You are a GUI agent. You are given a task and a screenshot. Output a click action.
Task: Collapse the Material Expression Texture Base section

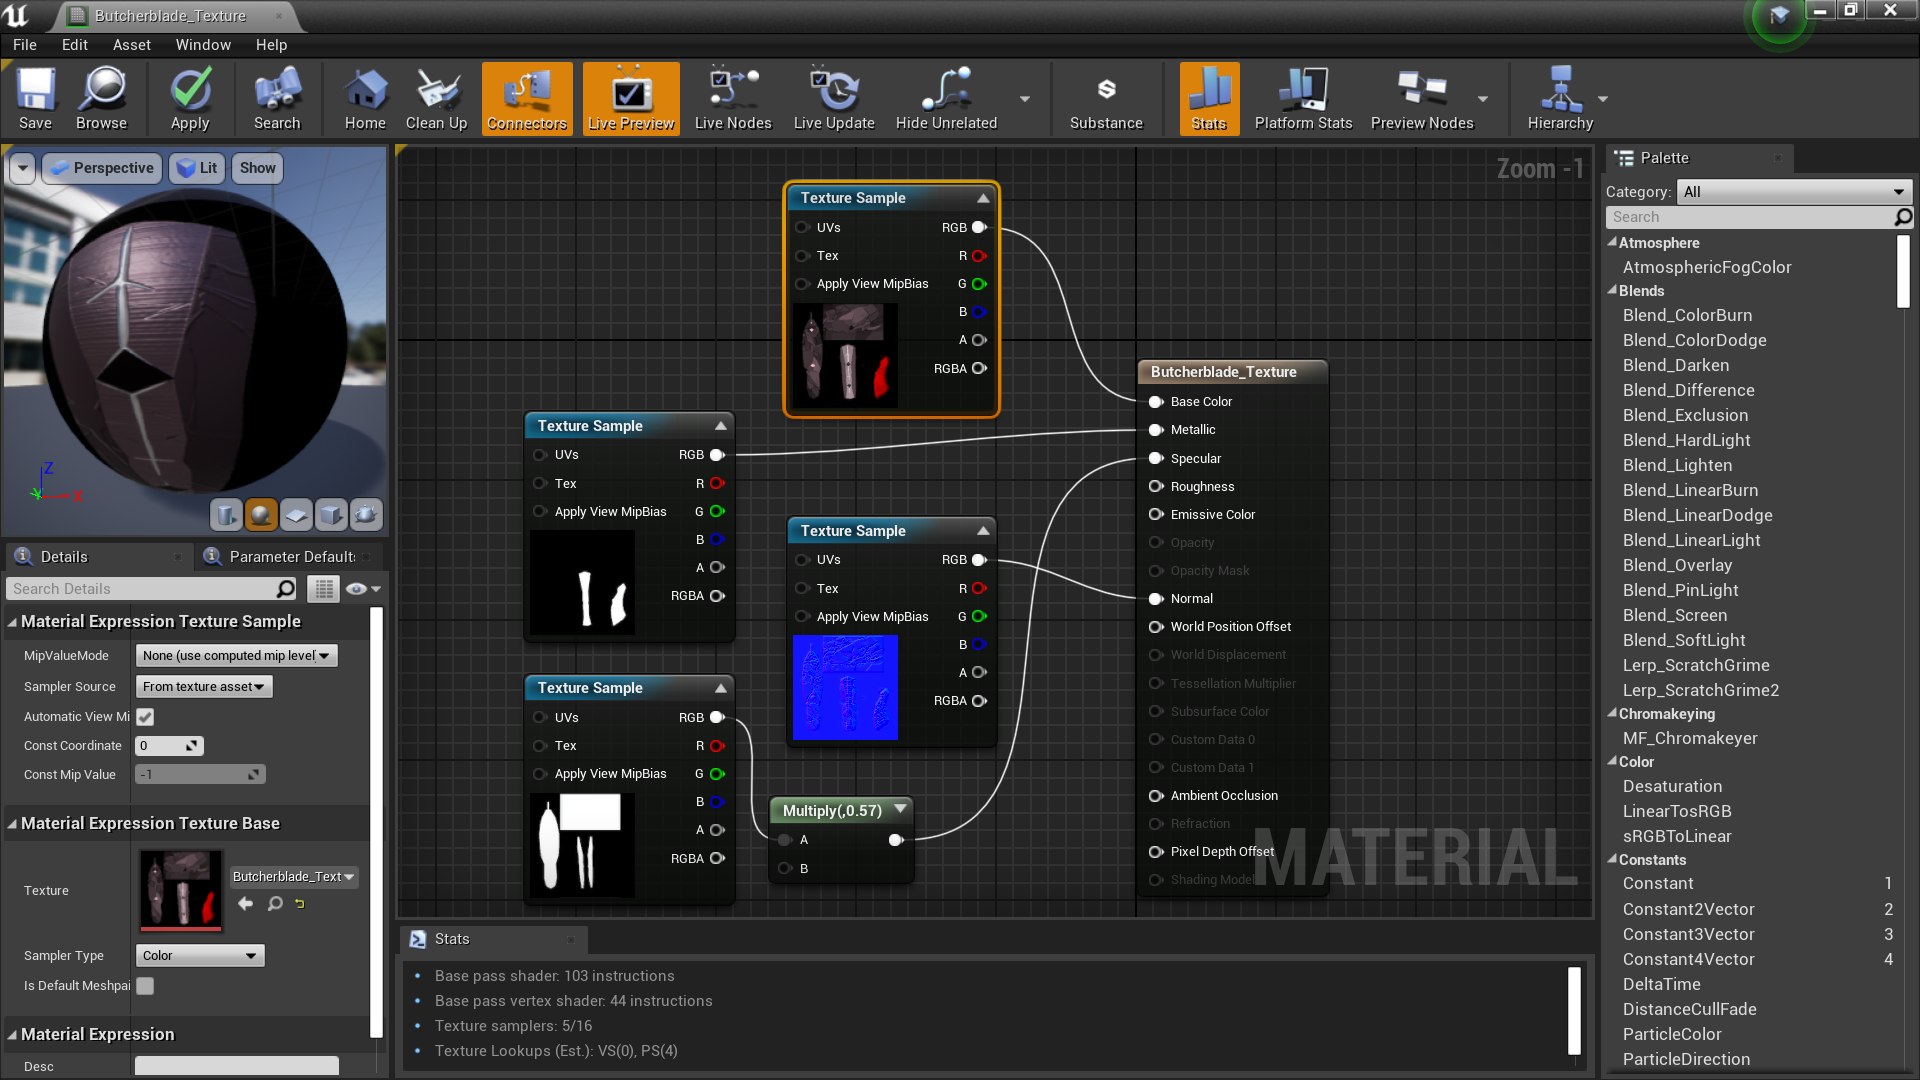[x=13, y=824]
